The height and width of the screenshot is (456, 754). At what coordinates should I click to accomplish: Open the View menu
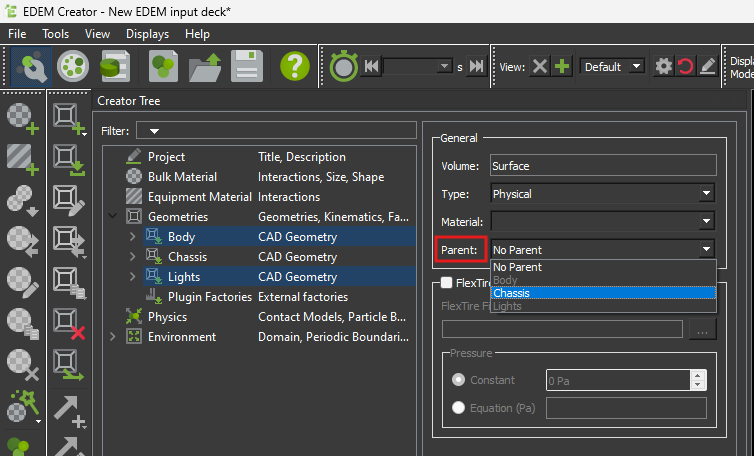pos(97,34)
